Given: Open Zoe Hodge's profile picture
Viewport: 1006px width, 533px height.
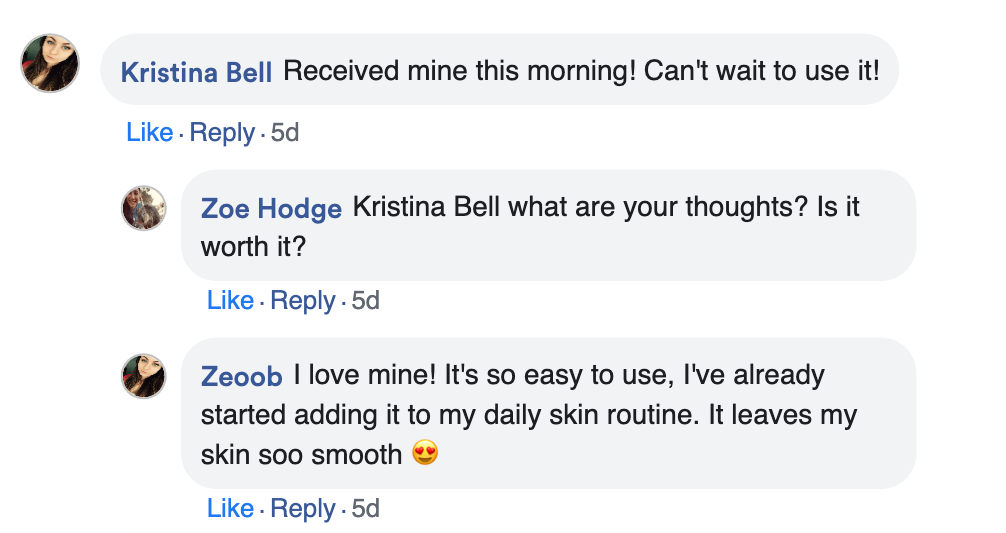Looking at the screenshot, I should click(144, 208).
